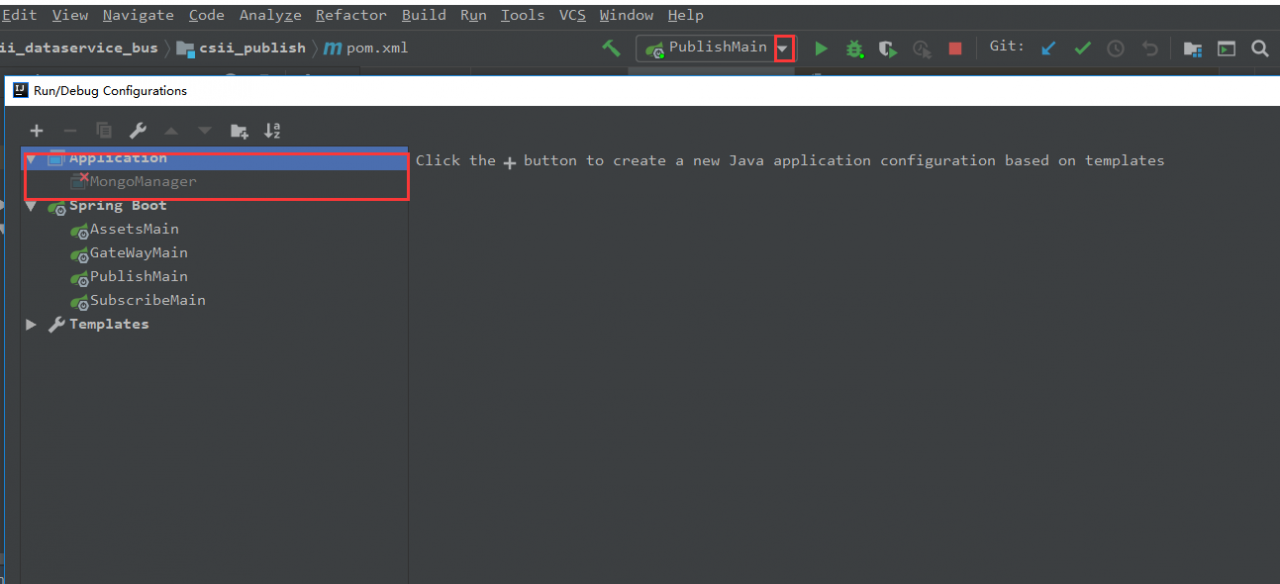Viewport: 1280px width, 584px height.
Task: Show Git history clock icon
Action: [x=1116, y=48]
